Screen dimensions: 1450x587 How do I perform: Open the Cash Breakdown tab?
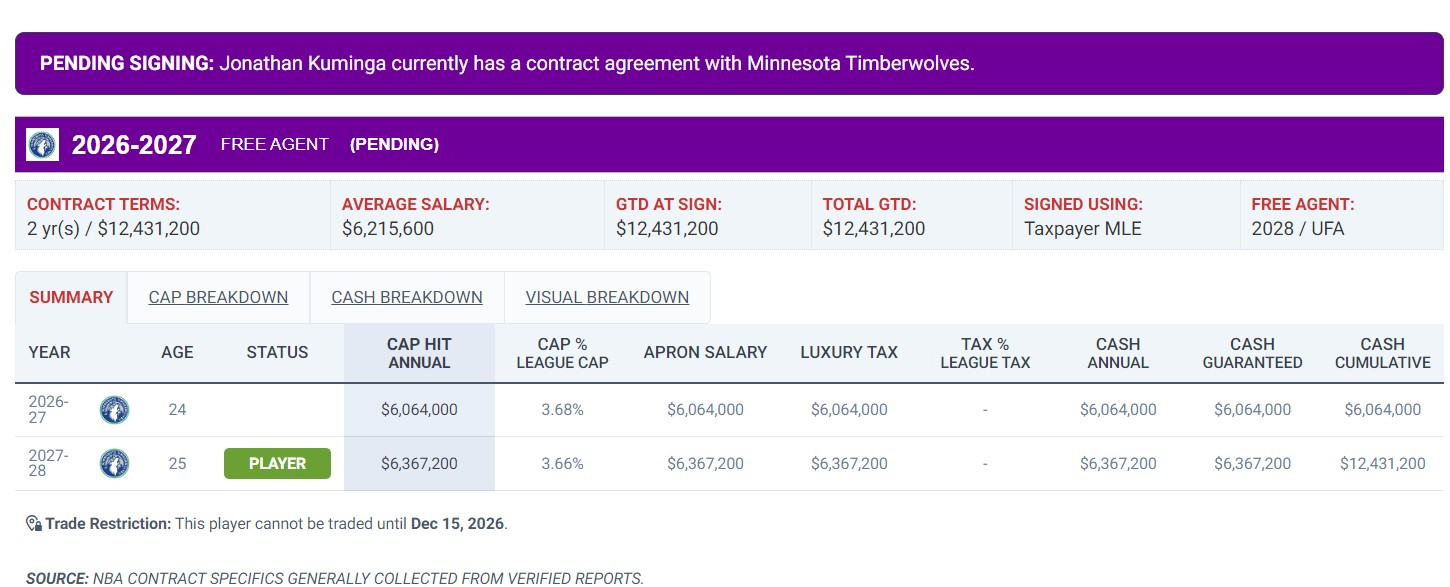tap(407, 297)
